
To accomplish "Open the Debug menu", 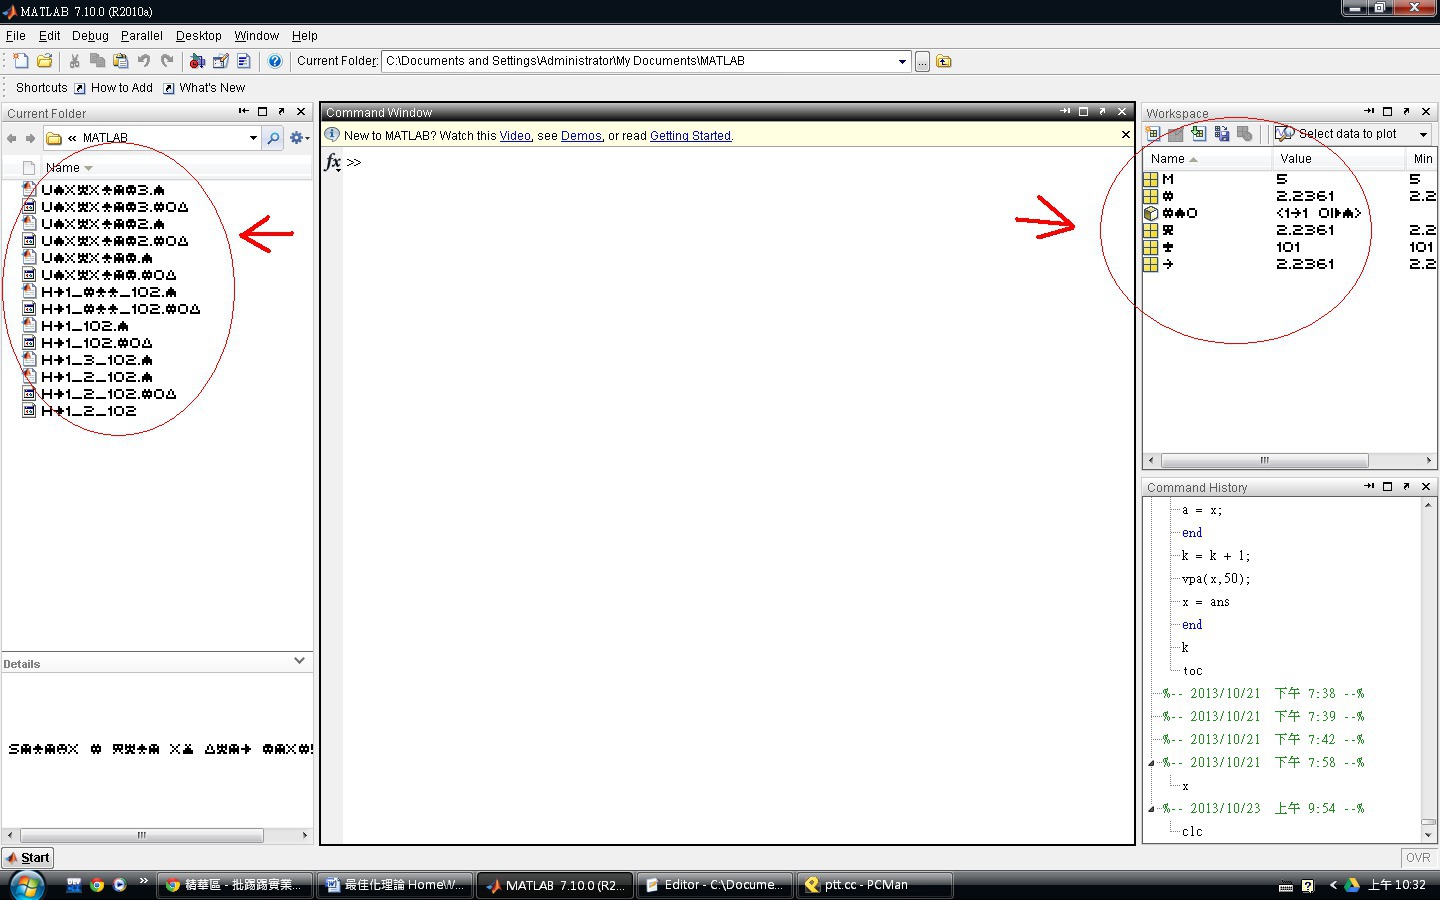I will [x=90, y=36].
